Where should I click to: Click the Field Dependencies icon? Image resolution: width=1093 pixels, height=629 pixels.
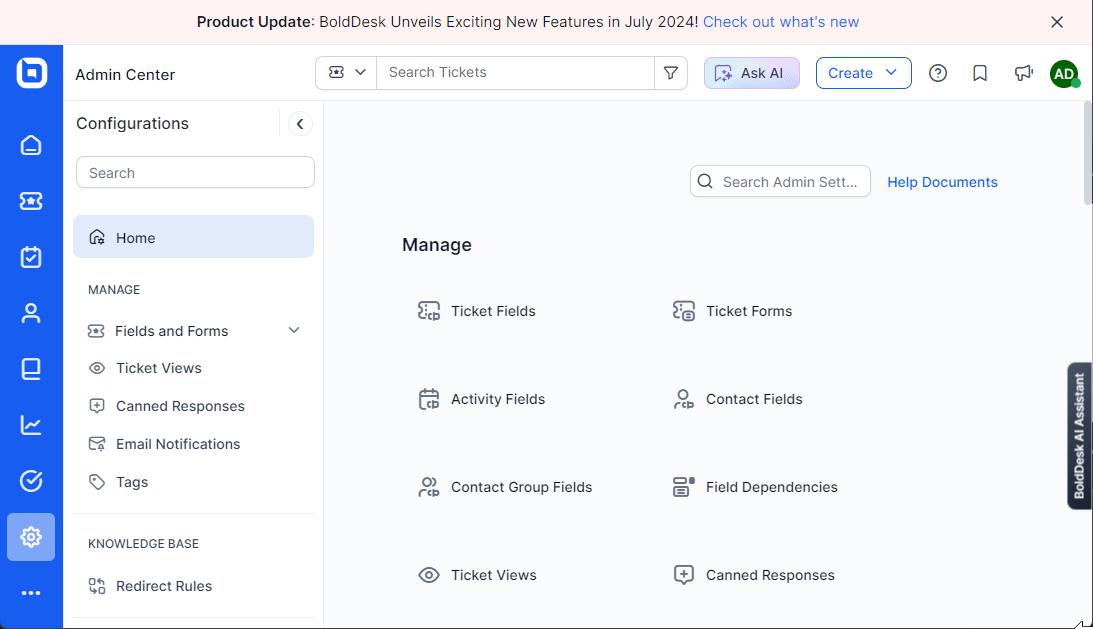pyautogui.click(x=684, y=487)
